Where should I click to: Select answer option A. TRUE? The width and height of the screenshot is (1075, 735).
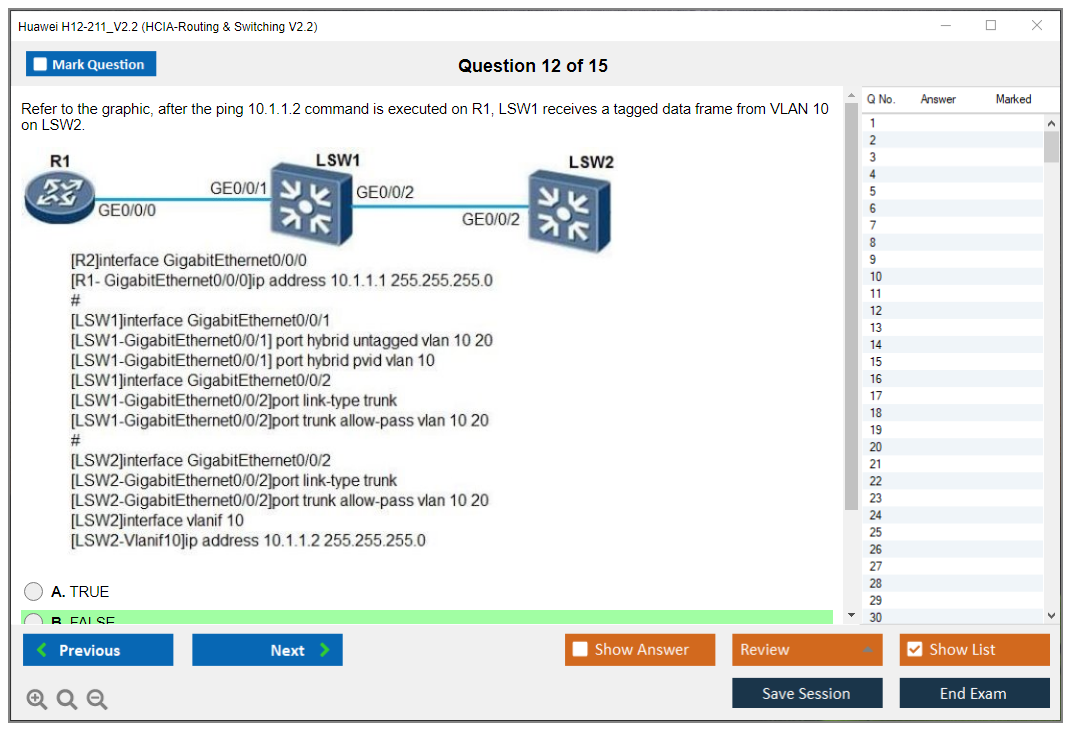(34, 592)
